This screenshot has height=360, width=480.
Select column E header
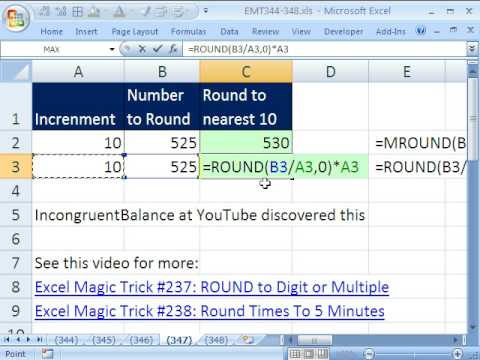coord(407,71)
